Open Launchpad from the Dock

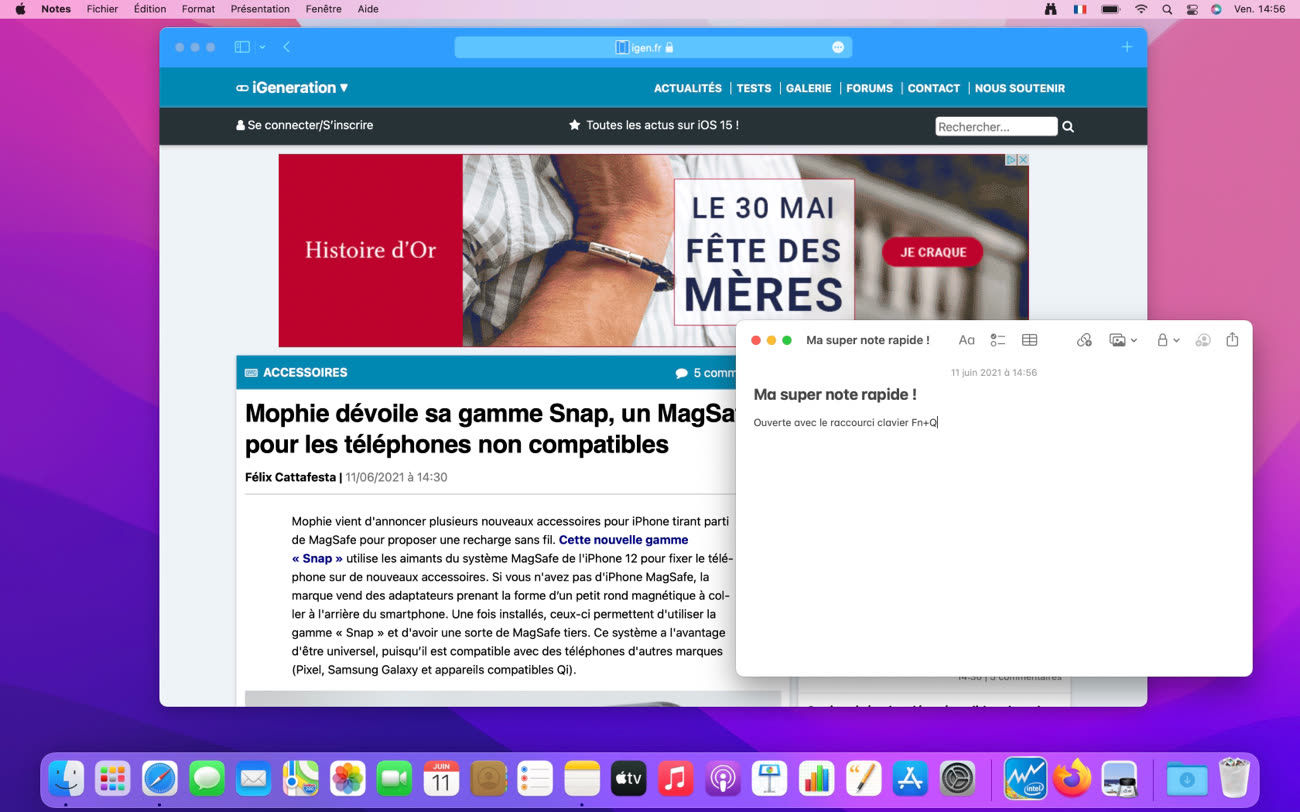tap(113, 778)
